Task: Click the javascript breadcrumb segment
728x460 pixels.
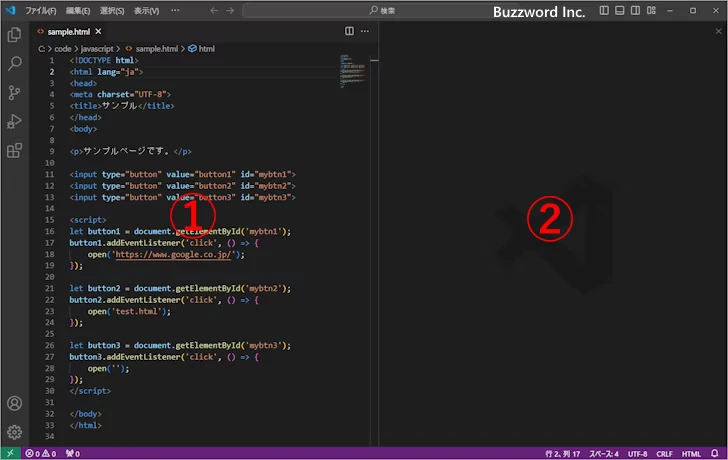Action: click(97, 49)
